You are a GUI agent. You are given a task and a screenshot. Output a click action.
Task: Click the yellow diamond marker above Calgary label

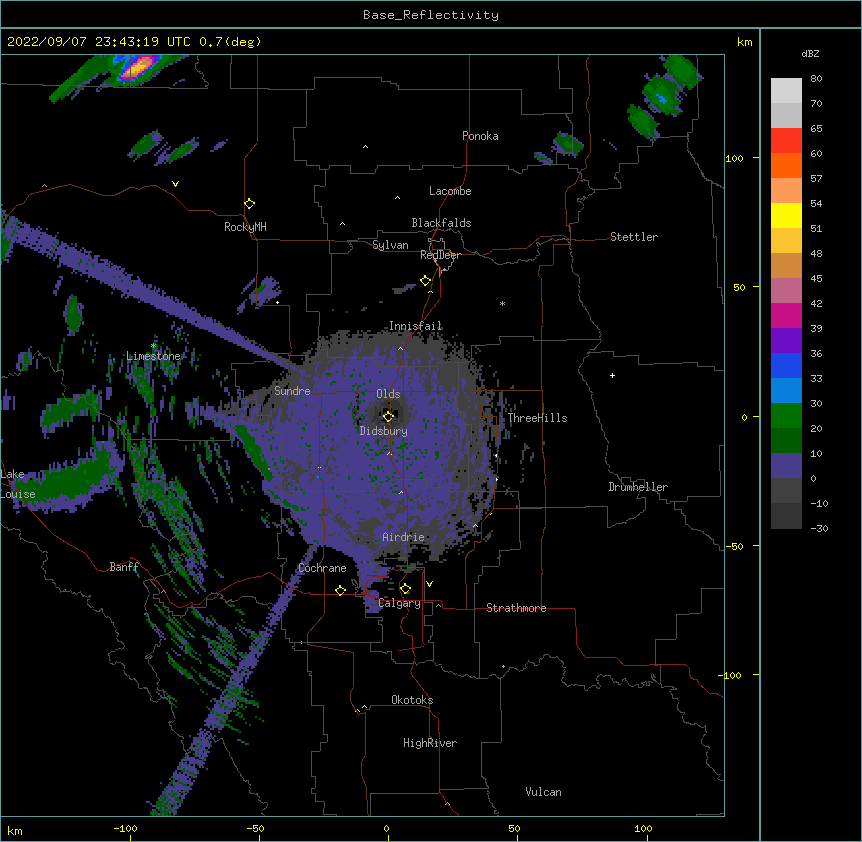pos(405,589)
